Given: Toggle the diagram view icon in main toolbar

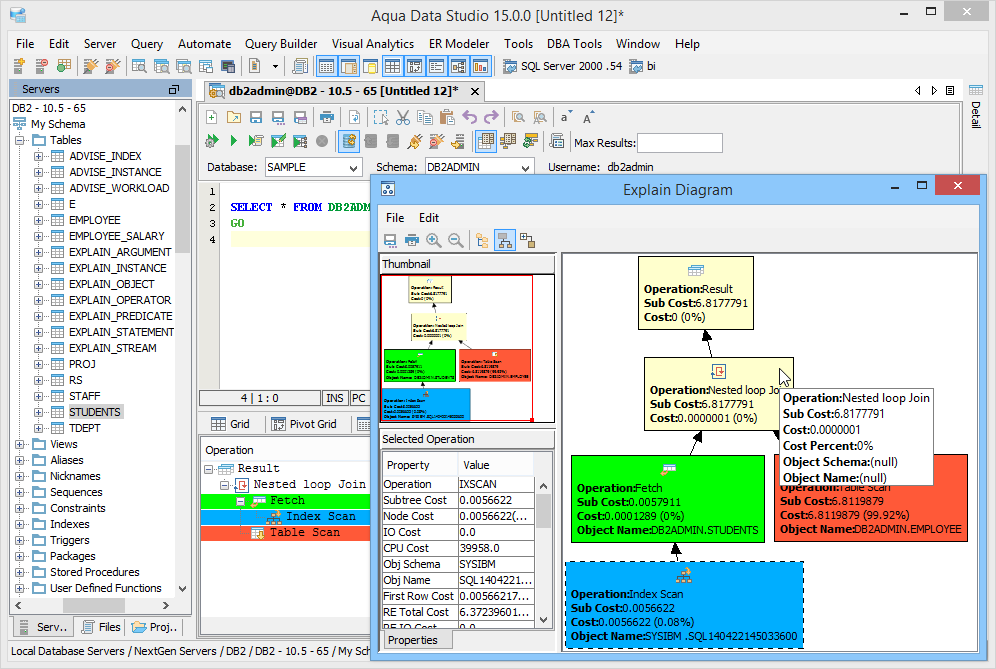Looking at the screenshot, I should click(x=459, y=66).
